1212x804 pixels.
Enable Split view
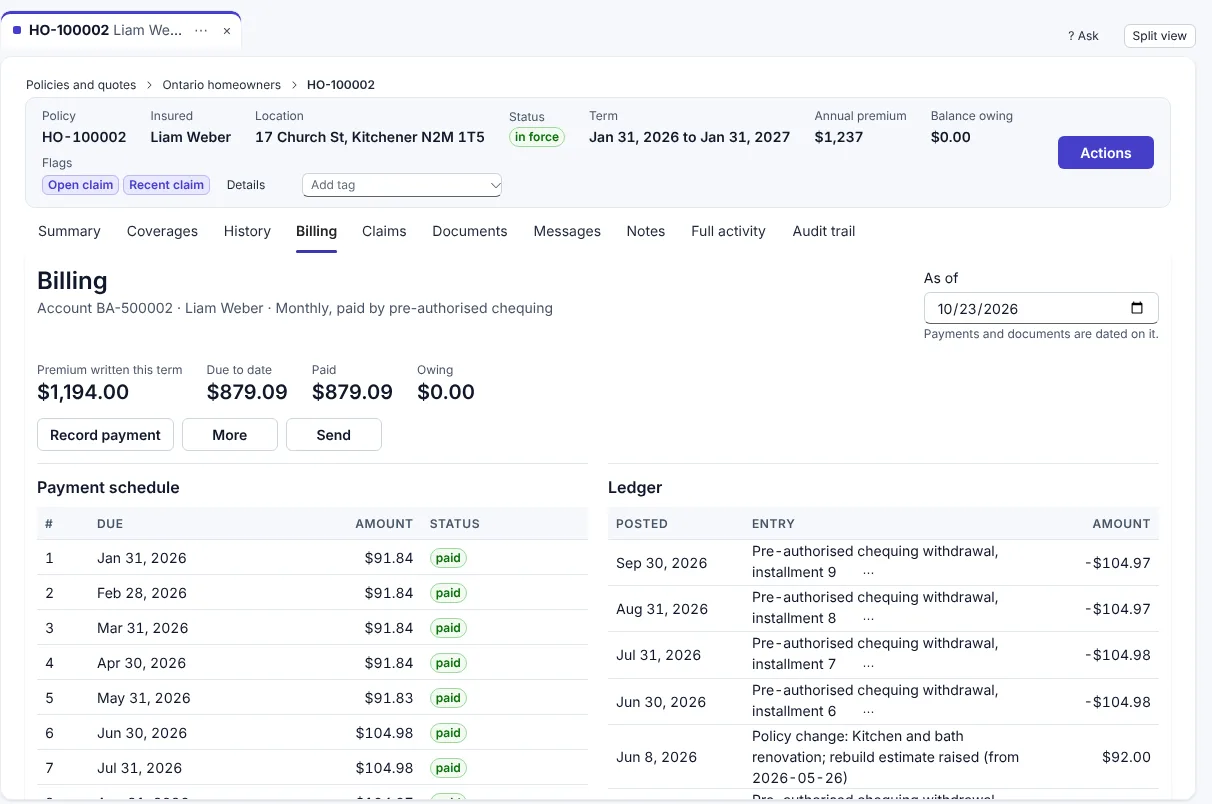(1159, 36)
